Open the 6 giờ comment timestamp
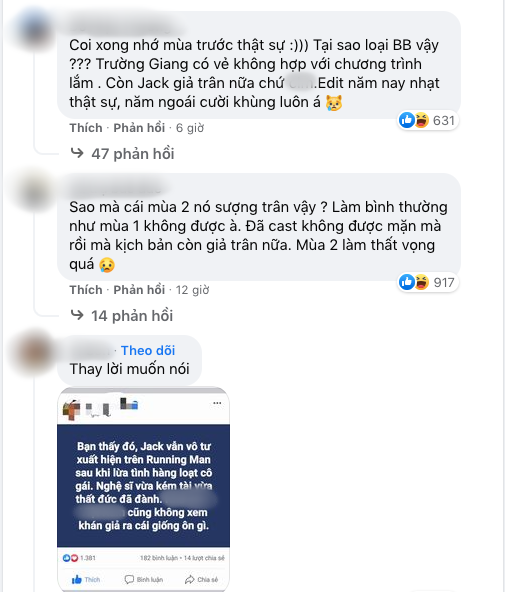505x592 pixels. [x=190, y=128]
